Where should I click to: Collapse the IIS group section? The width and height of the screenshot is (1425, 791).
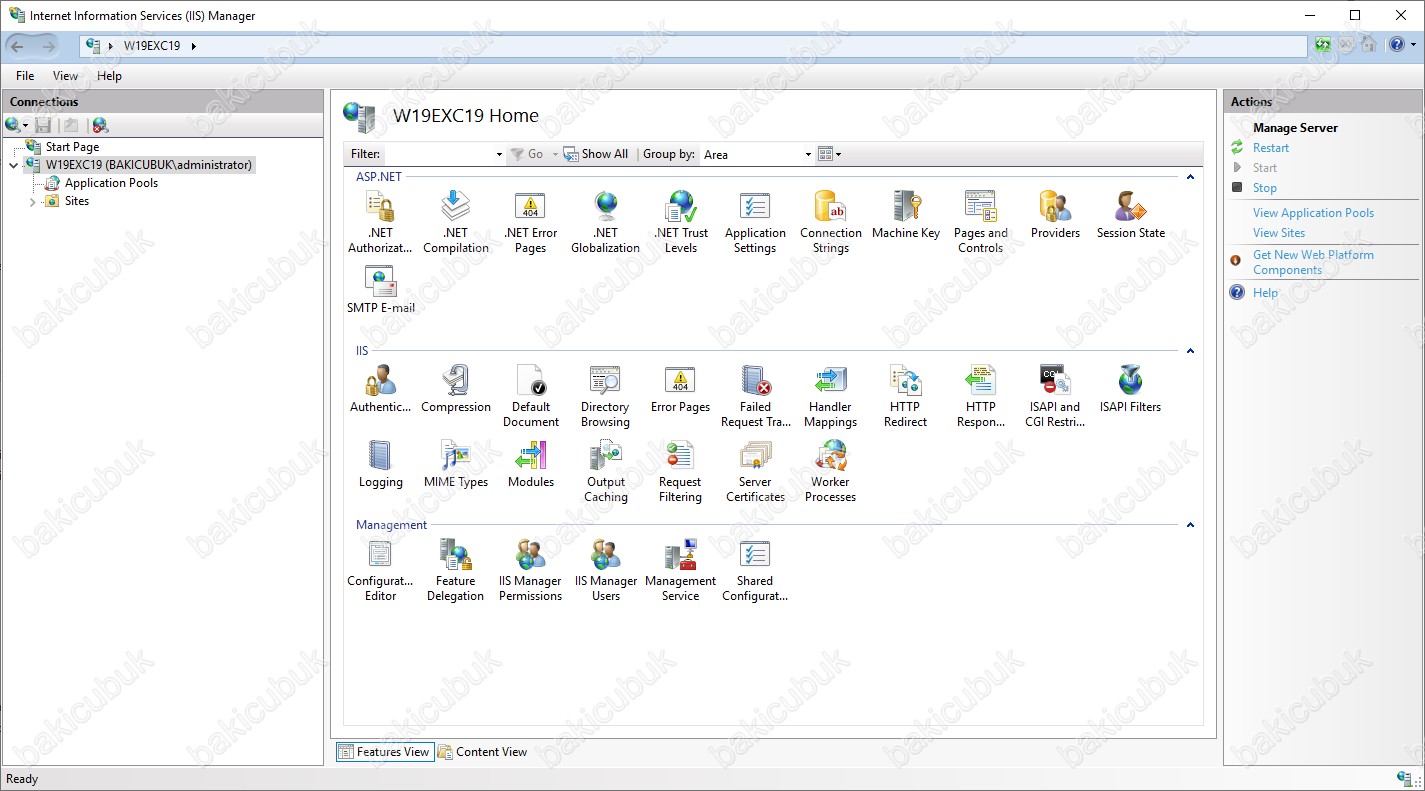(x=1190, y=351)
